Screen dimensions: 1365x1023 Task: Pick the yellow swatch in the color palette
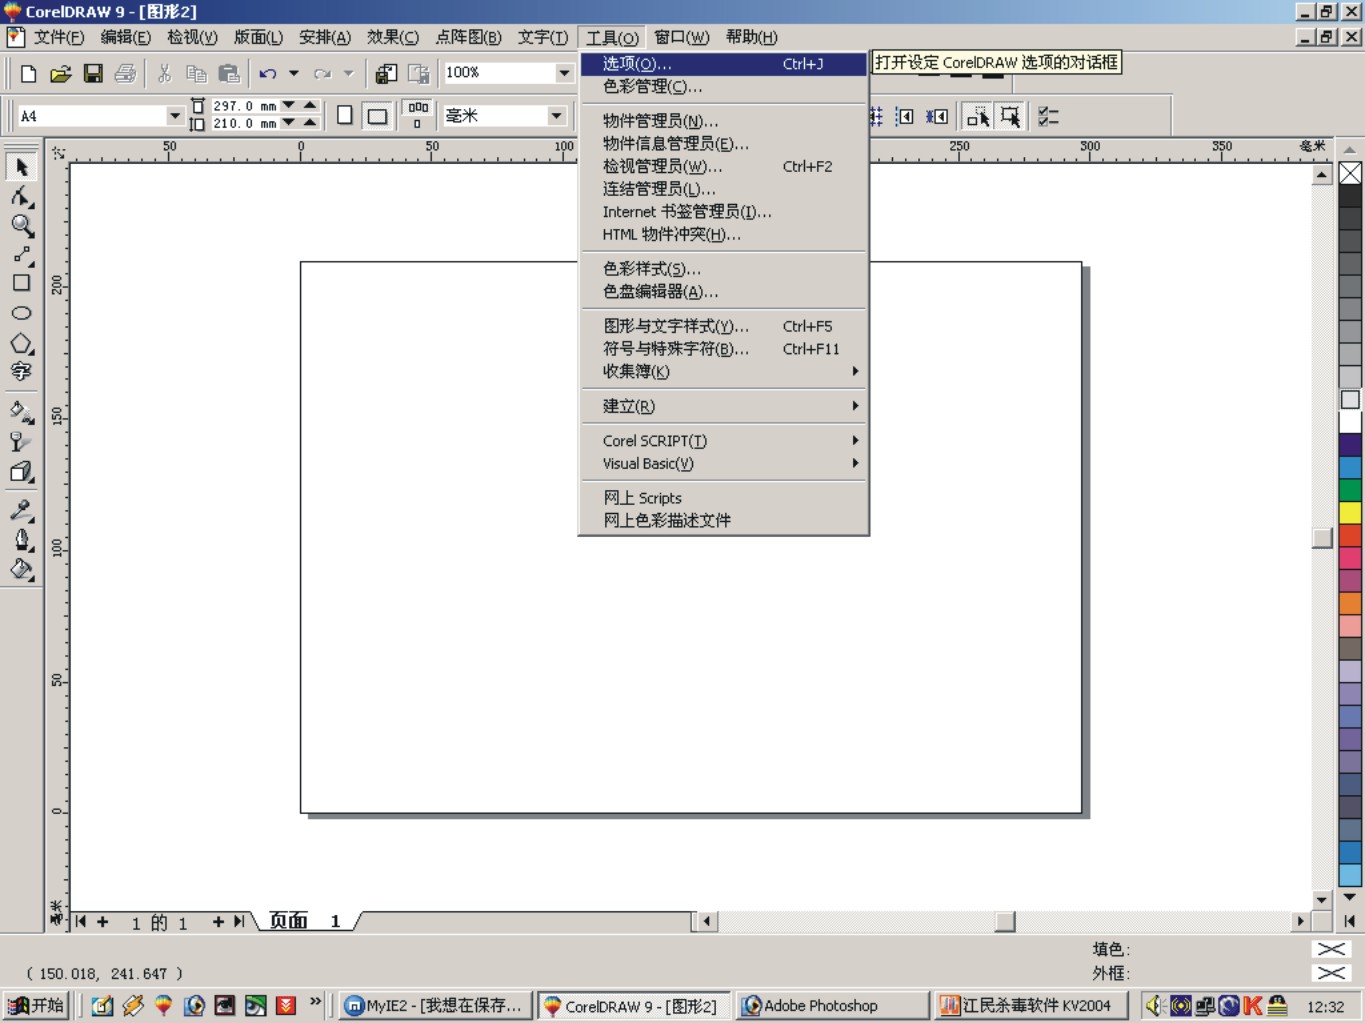pyautogui.click(x=1350, y=513)
